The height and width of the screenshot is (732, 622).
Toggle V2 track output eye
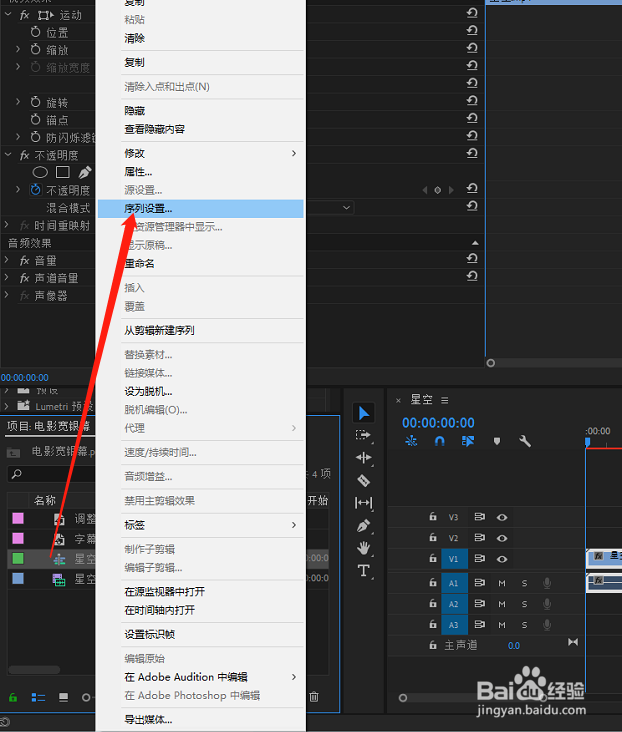point(502,538)
